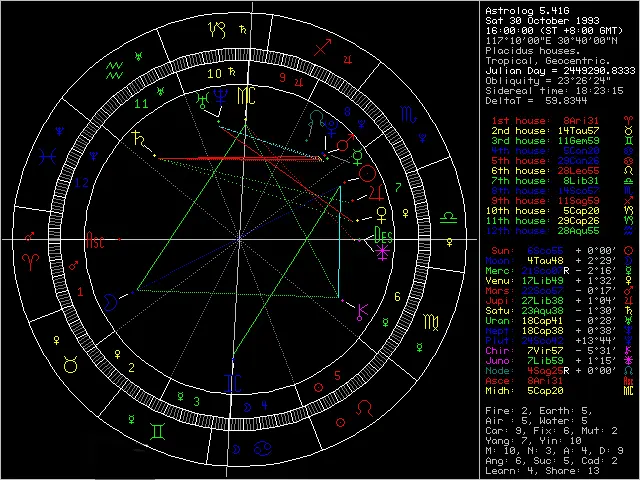Select the Obliquity line '23°26'24"'

coord(548,81)
